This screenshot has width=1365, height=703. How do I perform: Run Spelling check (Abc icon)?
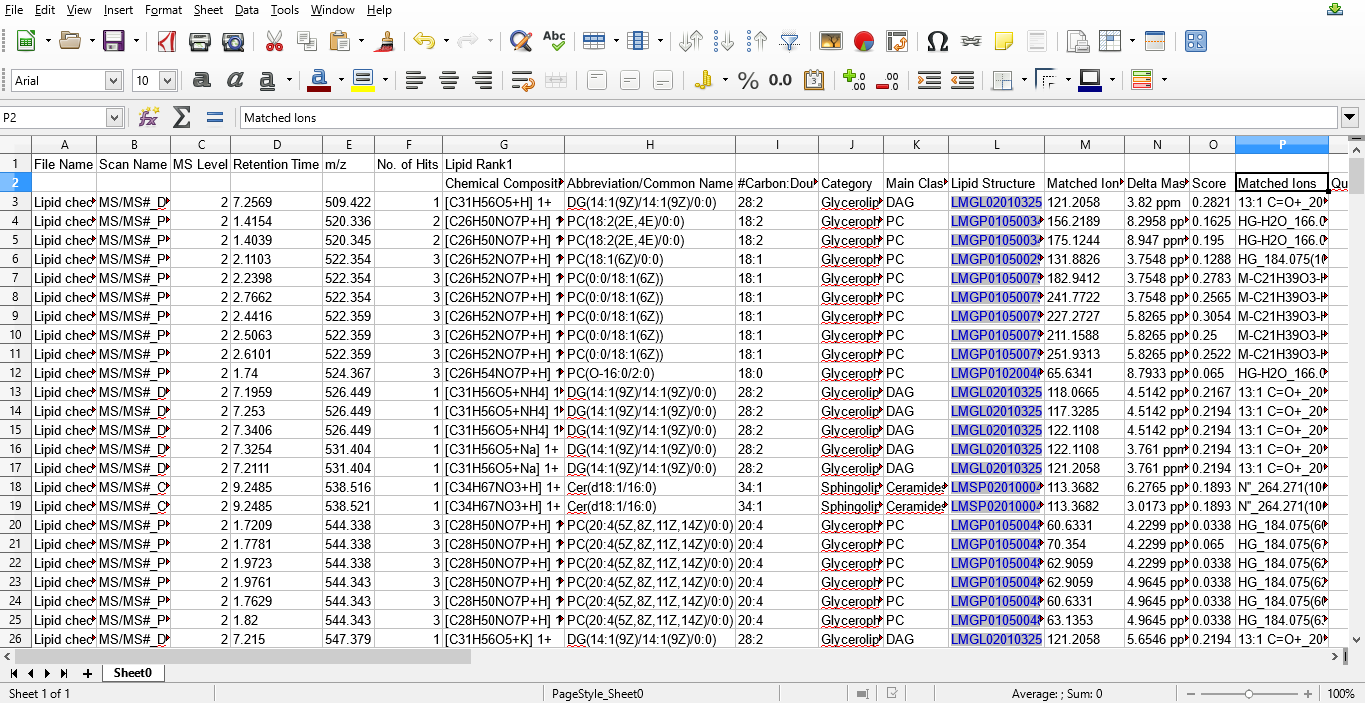(x=554, y=41)
